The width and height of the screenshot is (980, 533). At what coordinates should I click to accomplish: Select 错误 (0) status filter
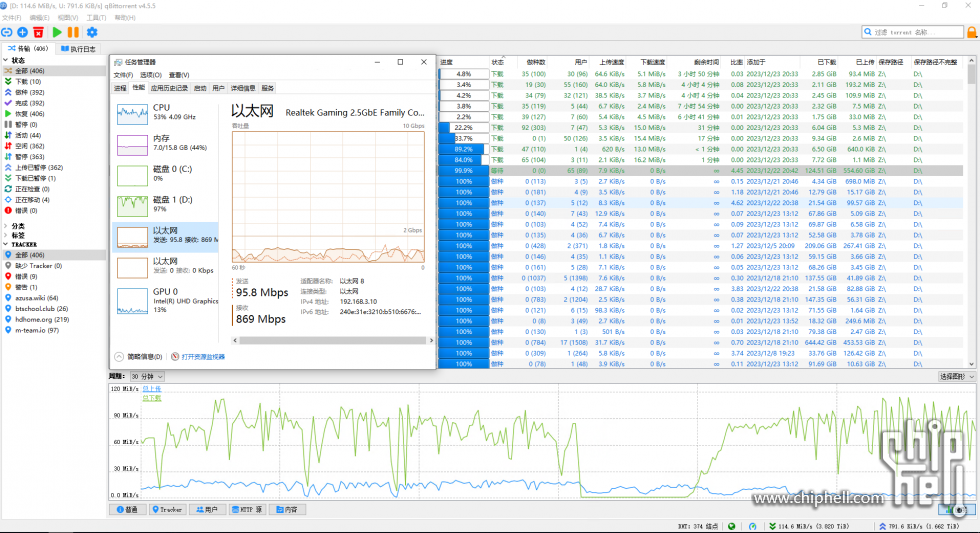tap(26, 211)
